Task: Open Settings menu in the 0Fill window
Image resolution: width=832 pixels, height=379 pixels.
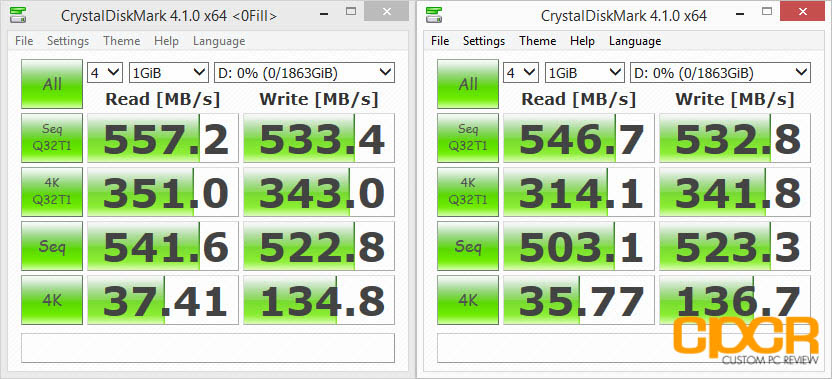Action: point(68,41)
